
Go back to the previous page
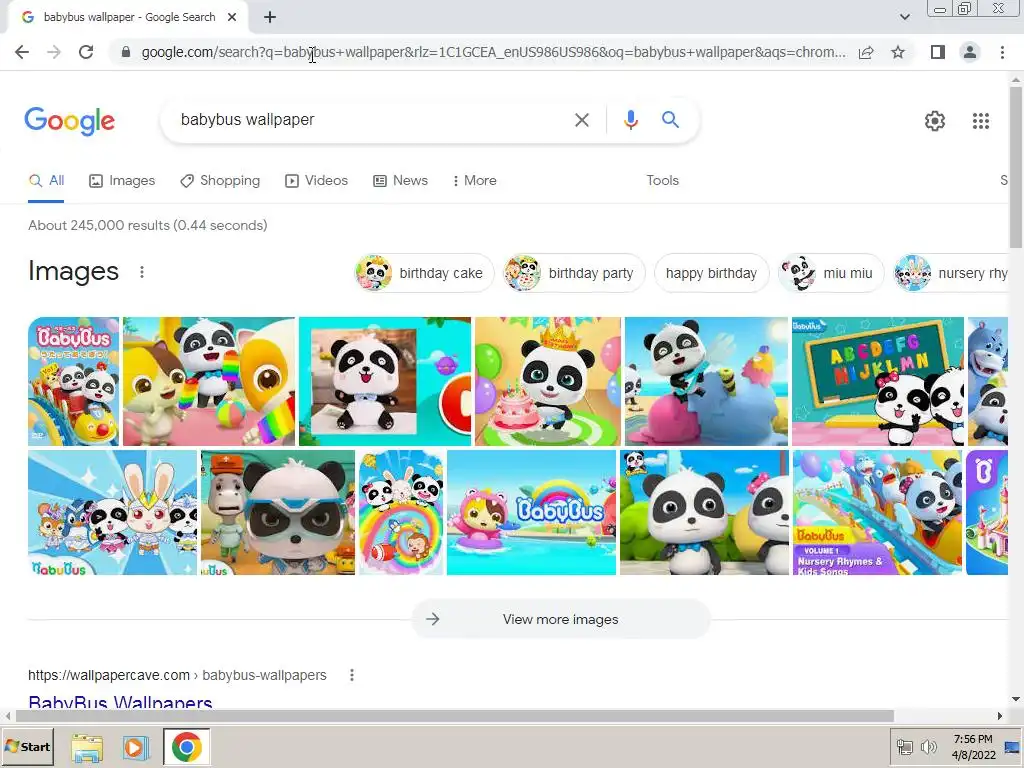pyautogui.click(x=22, y=52)
